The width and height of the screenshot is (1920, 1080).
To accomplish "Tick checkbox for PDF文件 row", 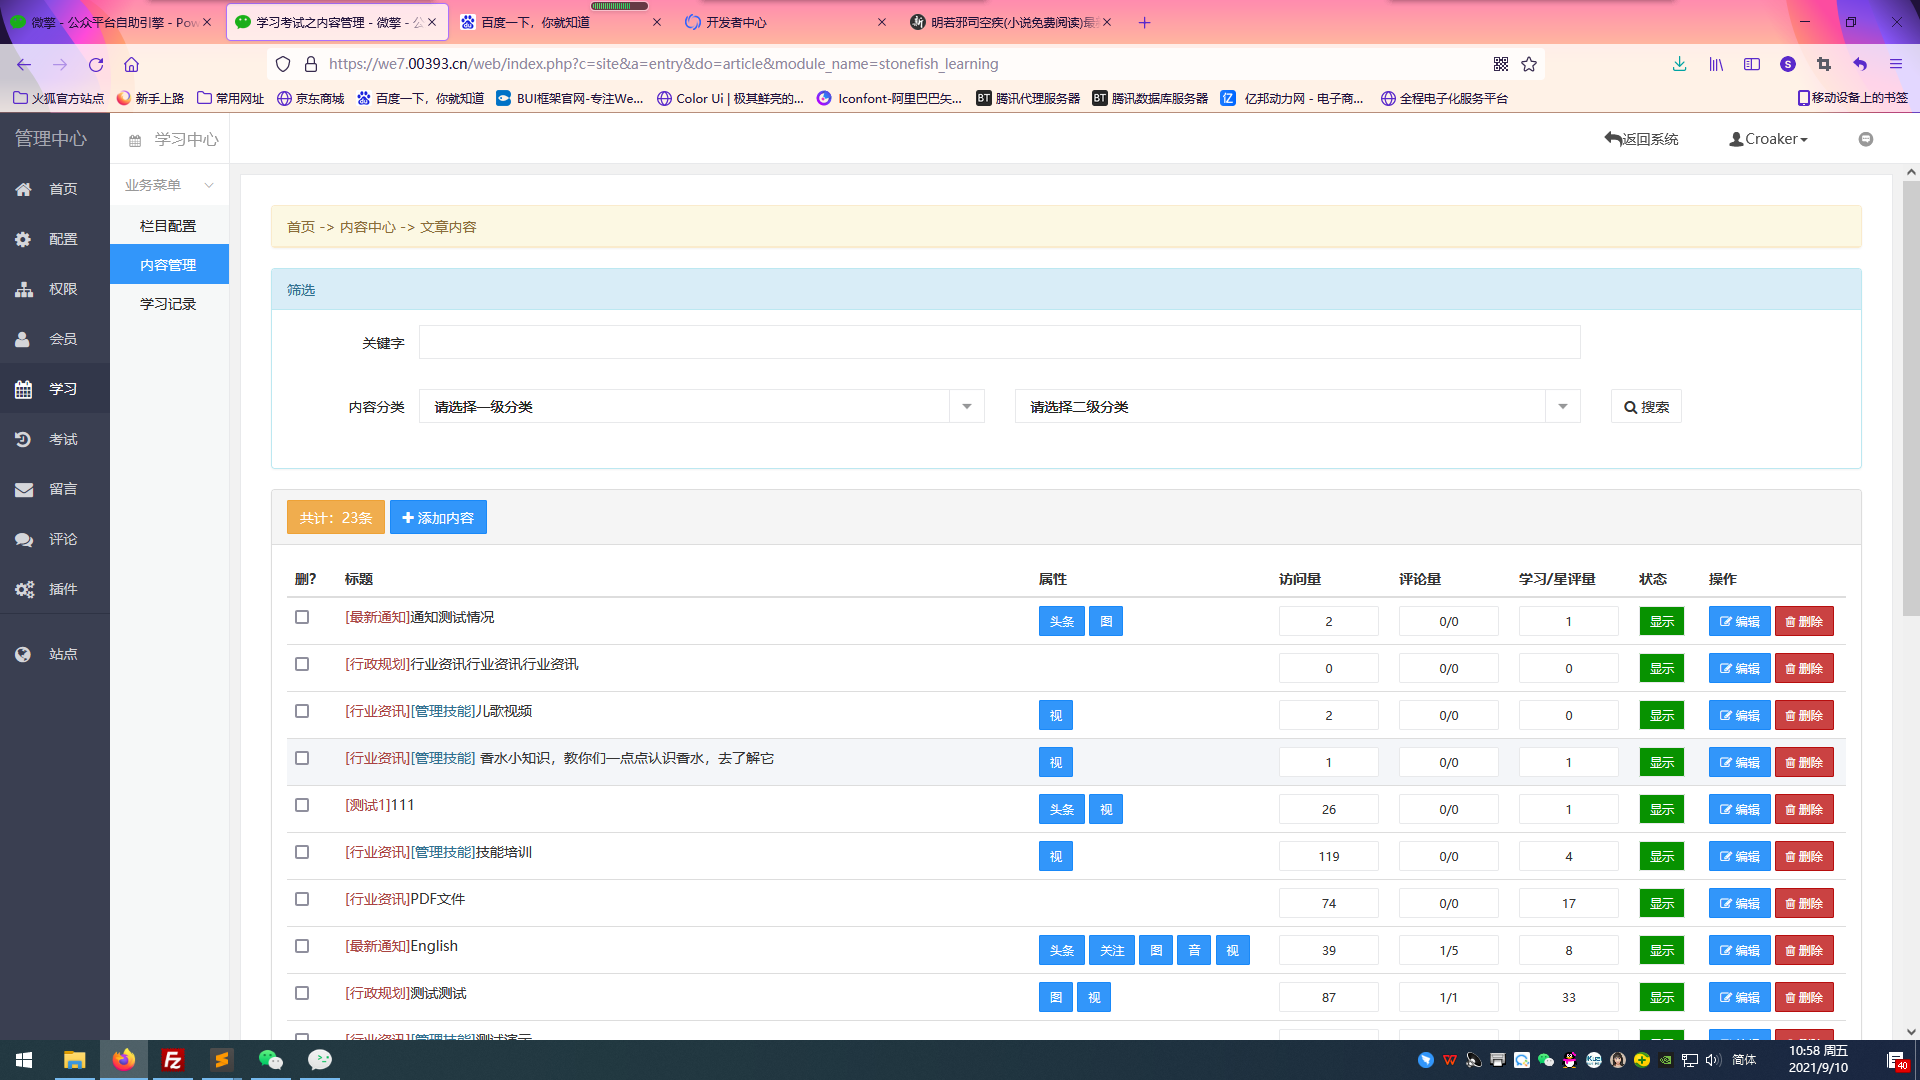I will coord(302,899).
